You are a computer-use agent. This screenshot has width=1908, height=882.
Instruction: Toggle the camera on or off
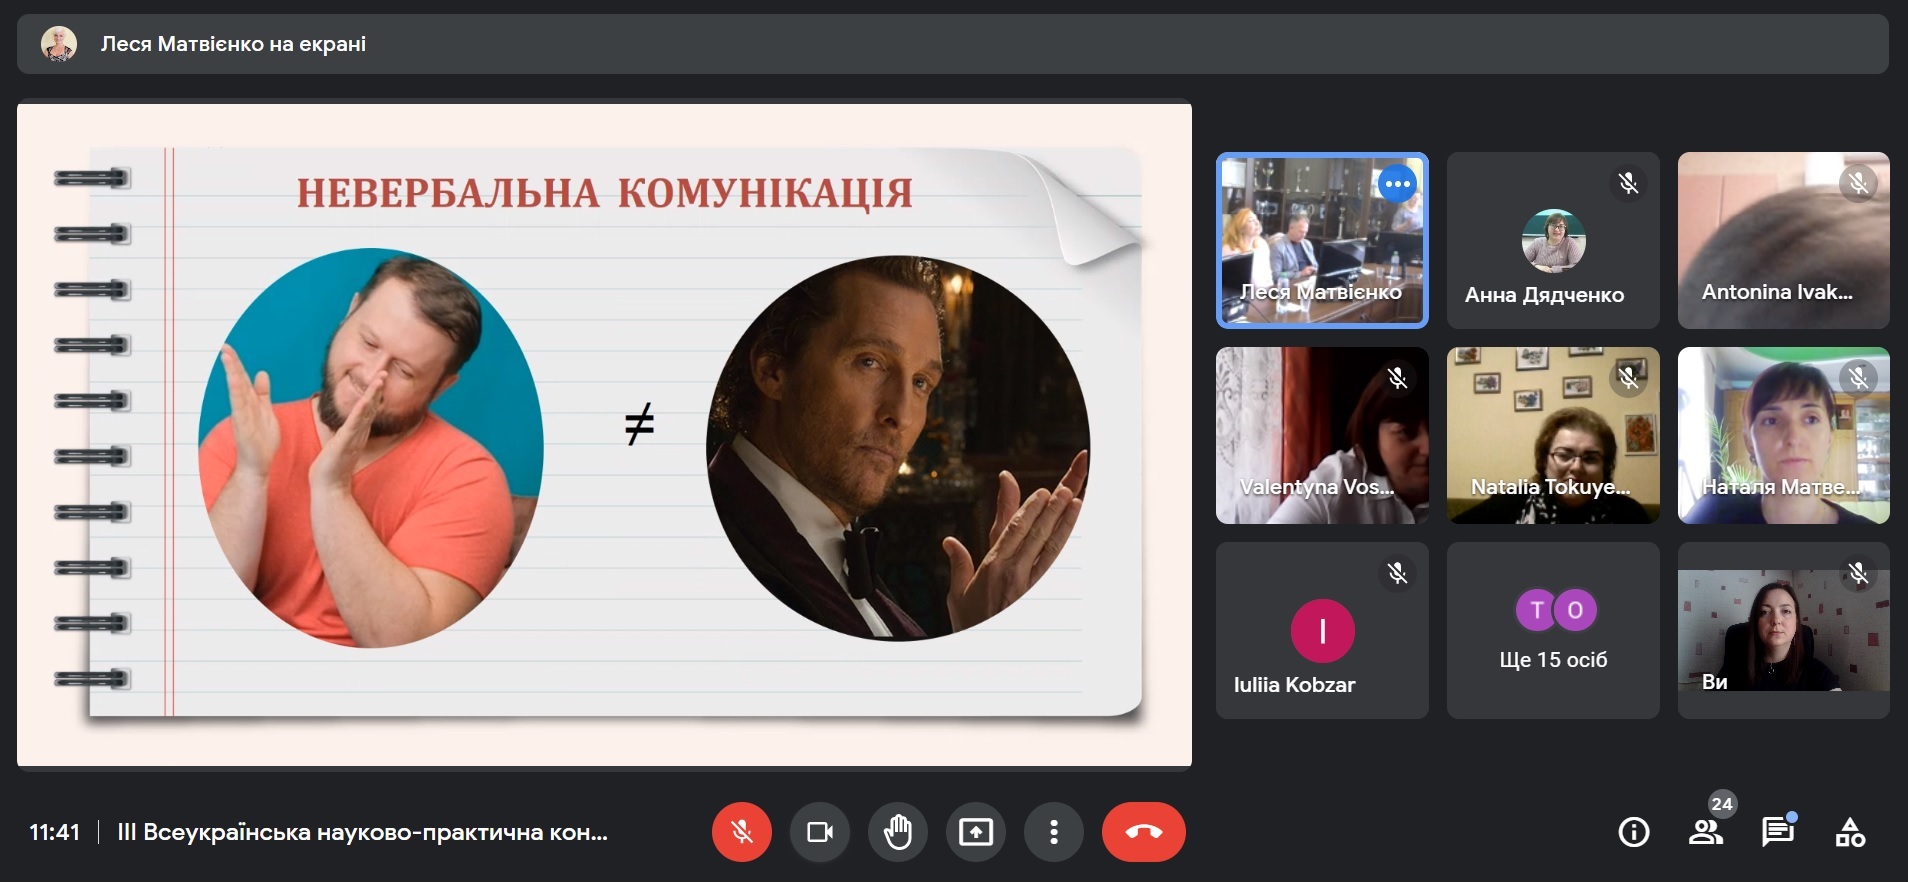tap(820, 832)
